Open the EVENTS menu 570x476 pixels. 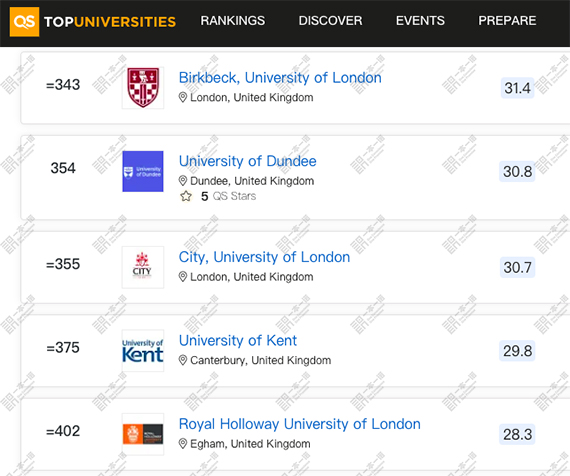click(420, 21)
